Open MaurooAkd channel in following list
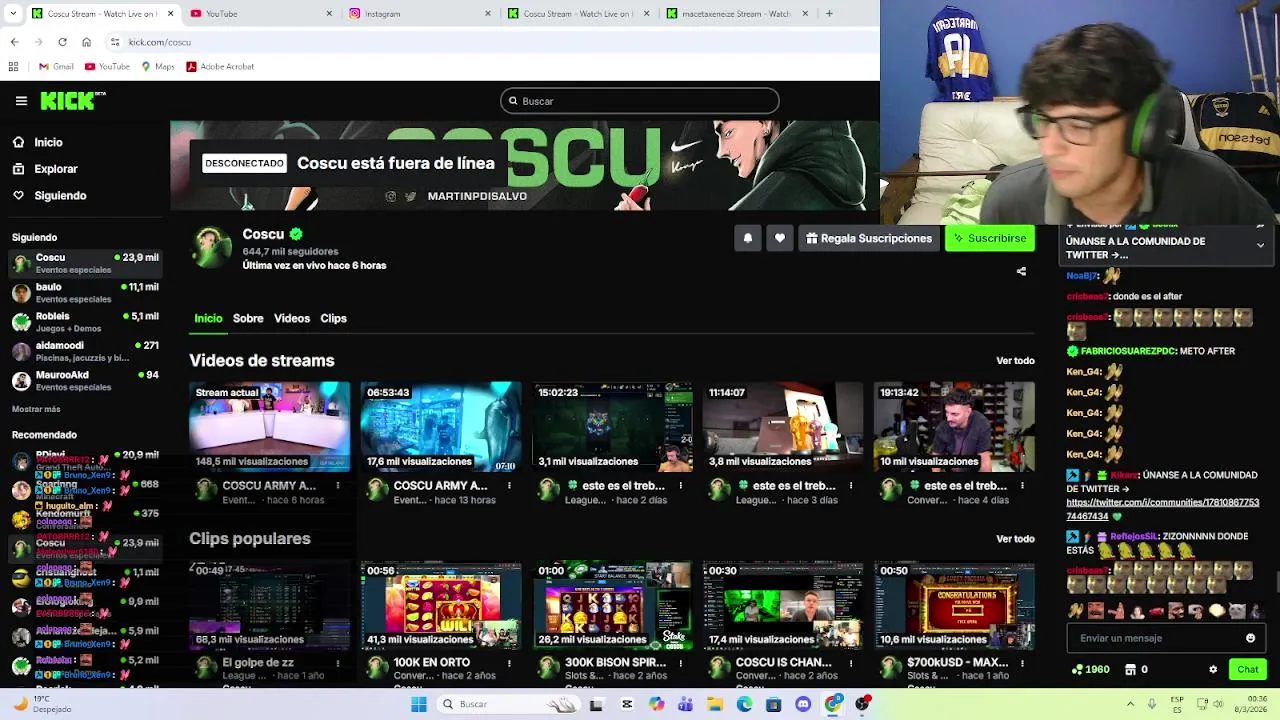This screenshot has width=1280, height=720. click(85, 380)
